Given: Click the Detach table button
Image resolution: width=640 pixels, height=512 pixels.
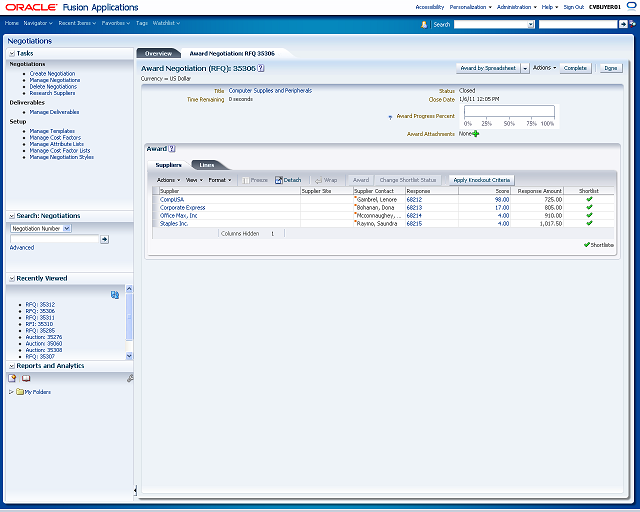Looking at the screenshot, I should [288, 180].
